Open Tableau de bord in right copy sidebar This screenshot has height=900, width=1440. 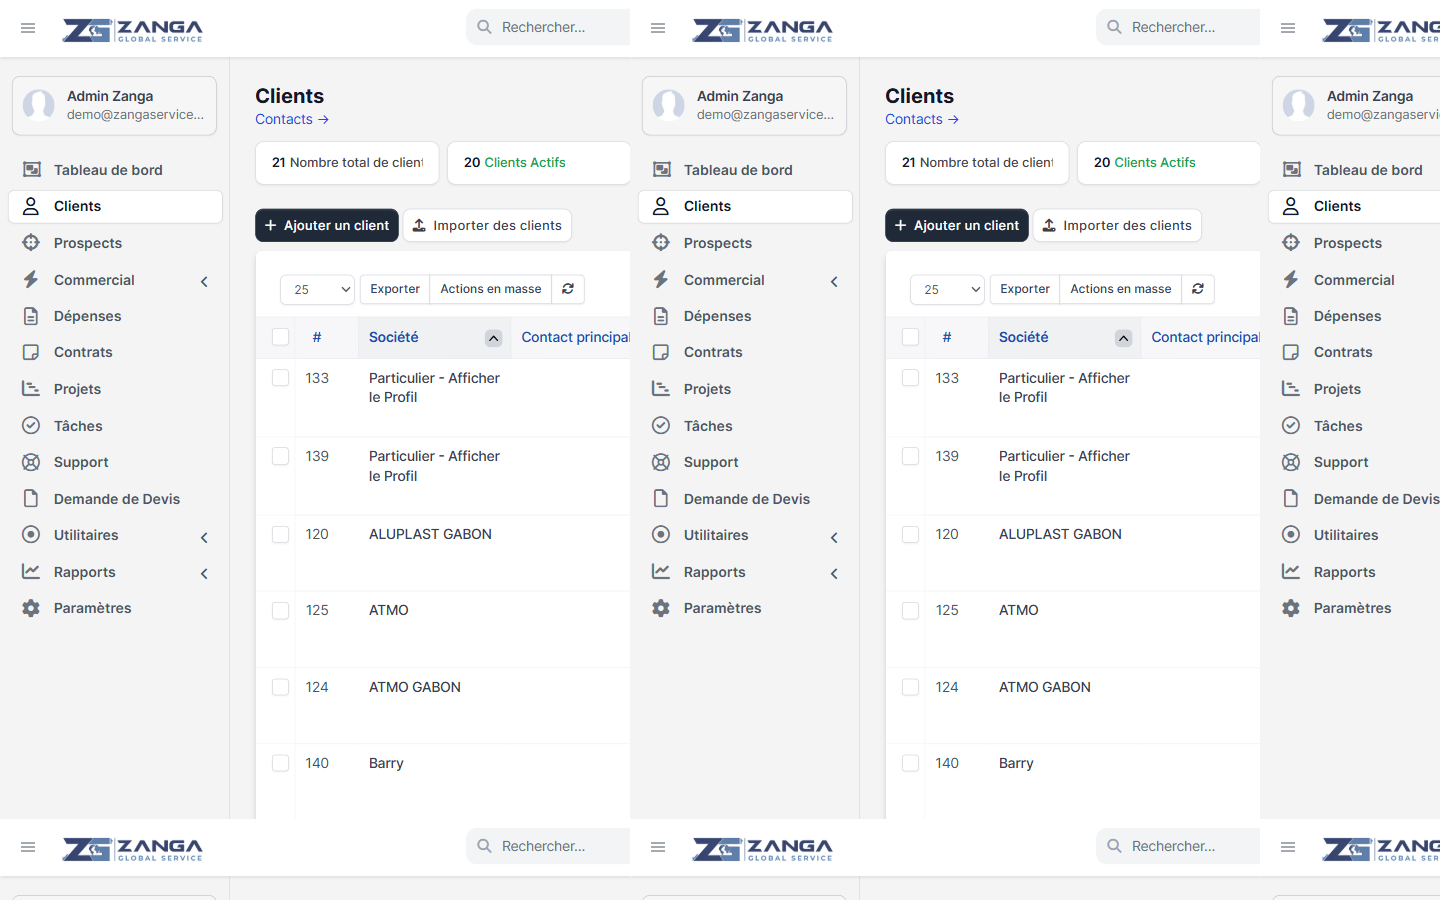1355,170
